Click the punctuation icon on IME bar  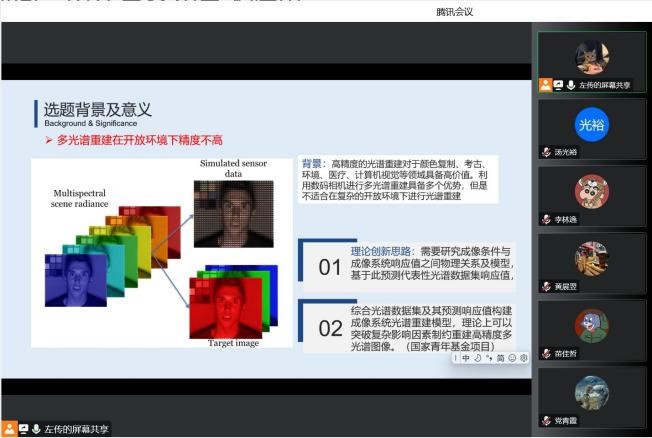489,358
